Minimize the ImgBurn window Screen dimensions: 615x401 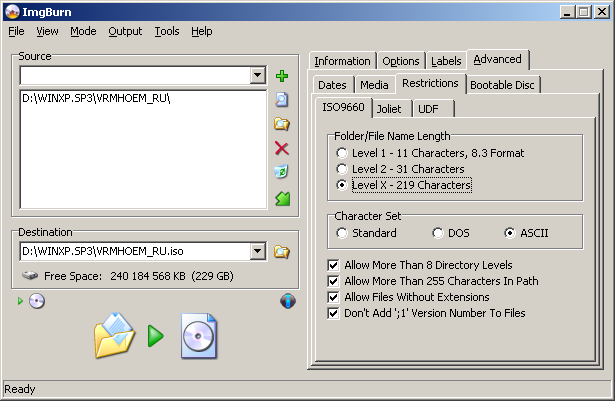(567, 12)
